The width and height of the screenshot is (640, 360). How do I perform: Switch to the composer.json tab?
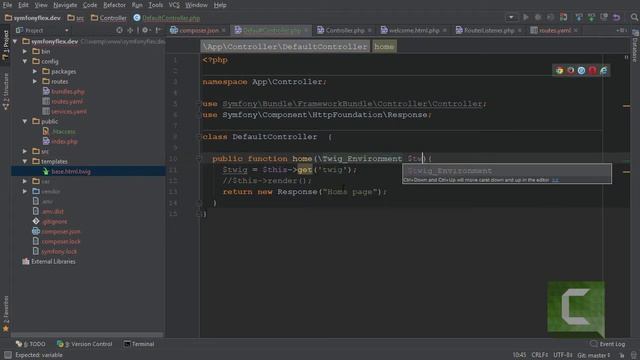(199, 31)
